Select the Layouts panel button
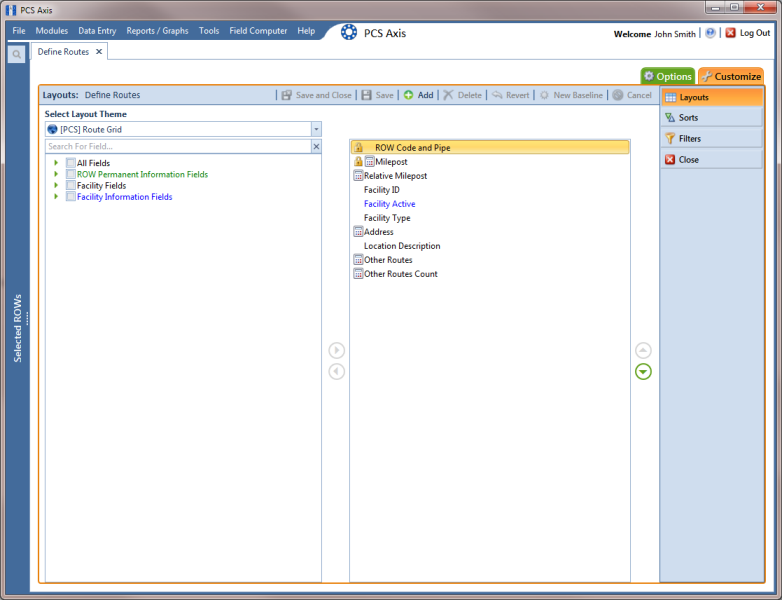The image size is (782, 600). coord(712,97)
